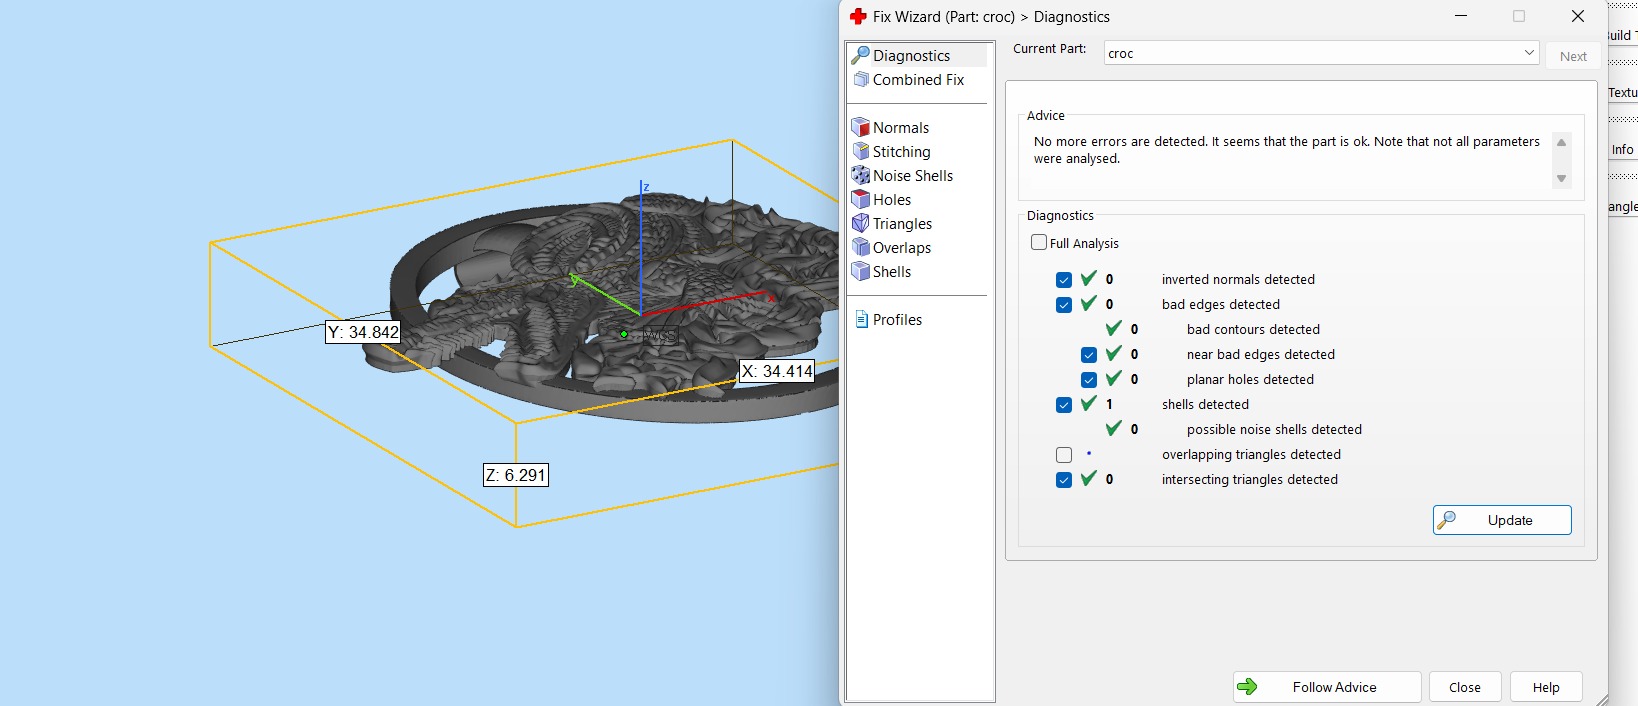
Task: Click the Info tab behind the wizard
Action: (x=1622, y=149)
